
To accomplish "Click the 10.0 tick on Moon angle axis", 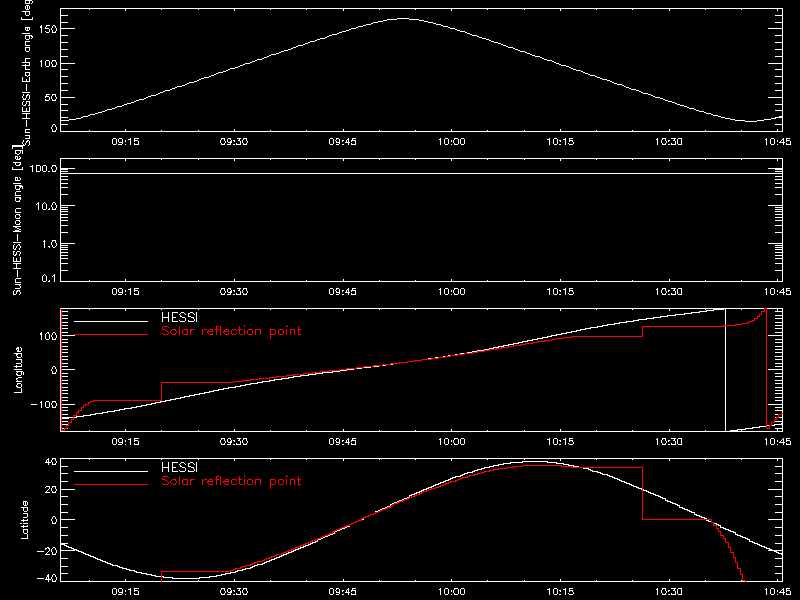I will (46, 207).
